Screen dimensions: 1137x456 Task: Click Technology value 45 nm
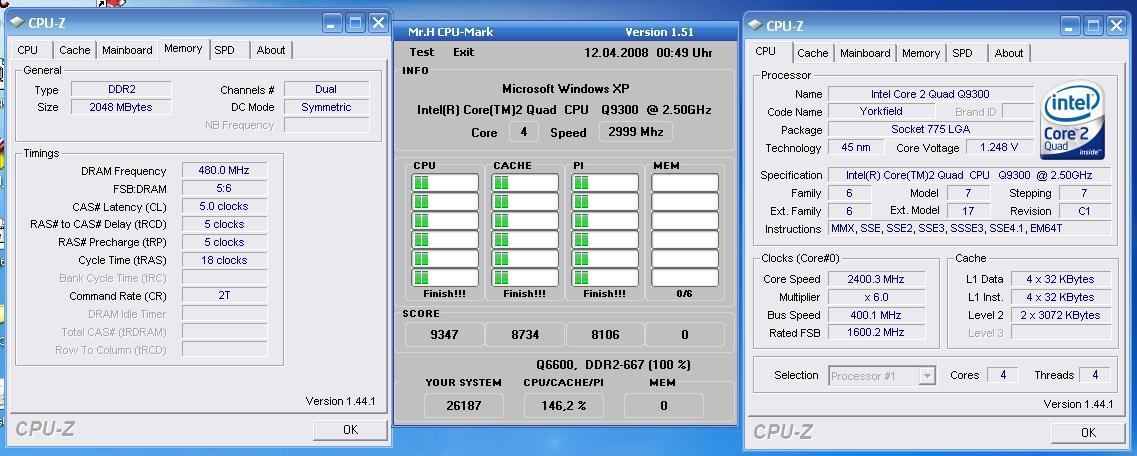click(856, 147)
